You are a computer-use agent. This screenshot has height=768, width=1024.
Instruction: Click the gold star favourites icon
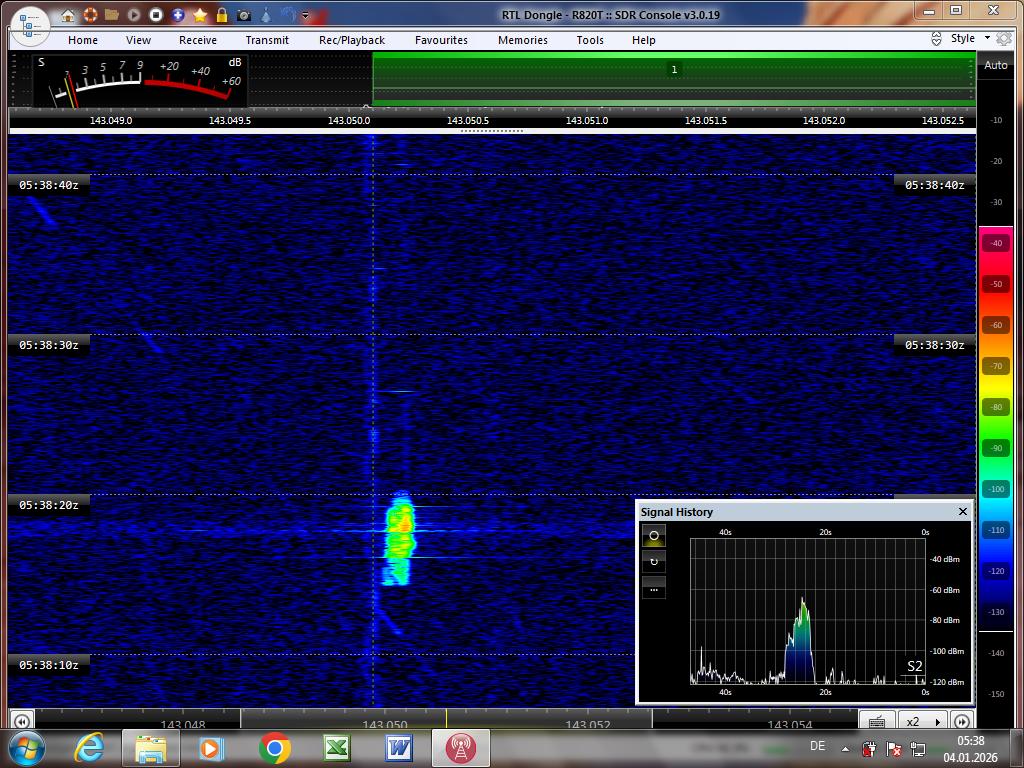tap(200, 15)
